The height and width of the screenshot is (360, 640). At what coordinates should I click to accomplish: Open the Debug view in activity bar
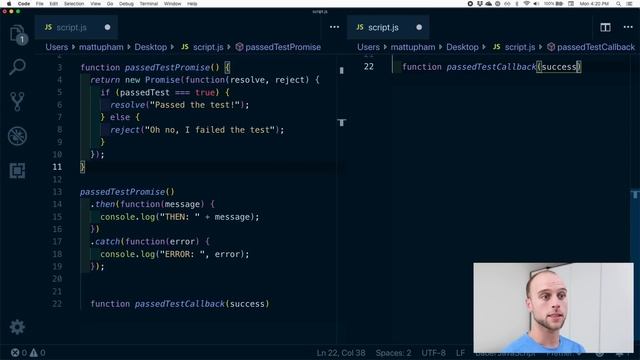point(17,136)
